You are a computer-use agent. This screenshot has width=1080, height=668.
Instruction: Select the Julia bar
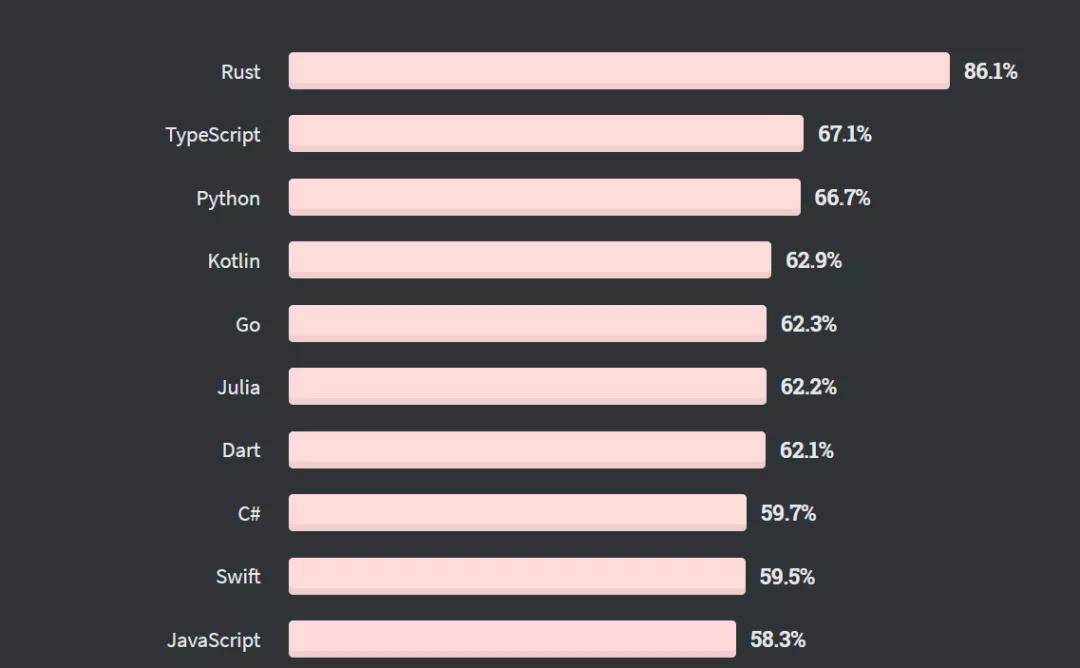coord(528,386)
